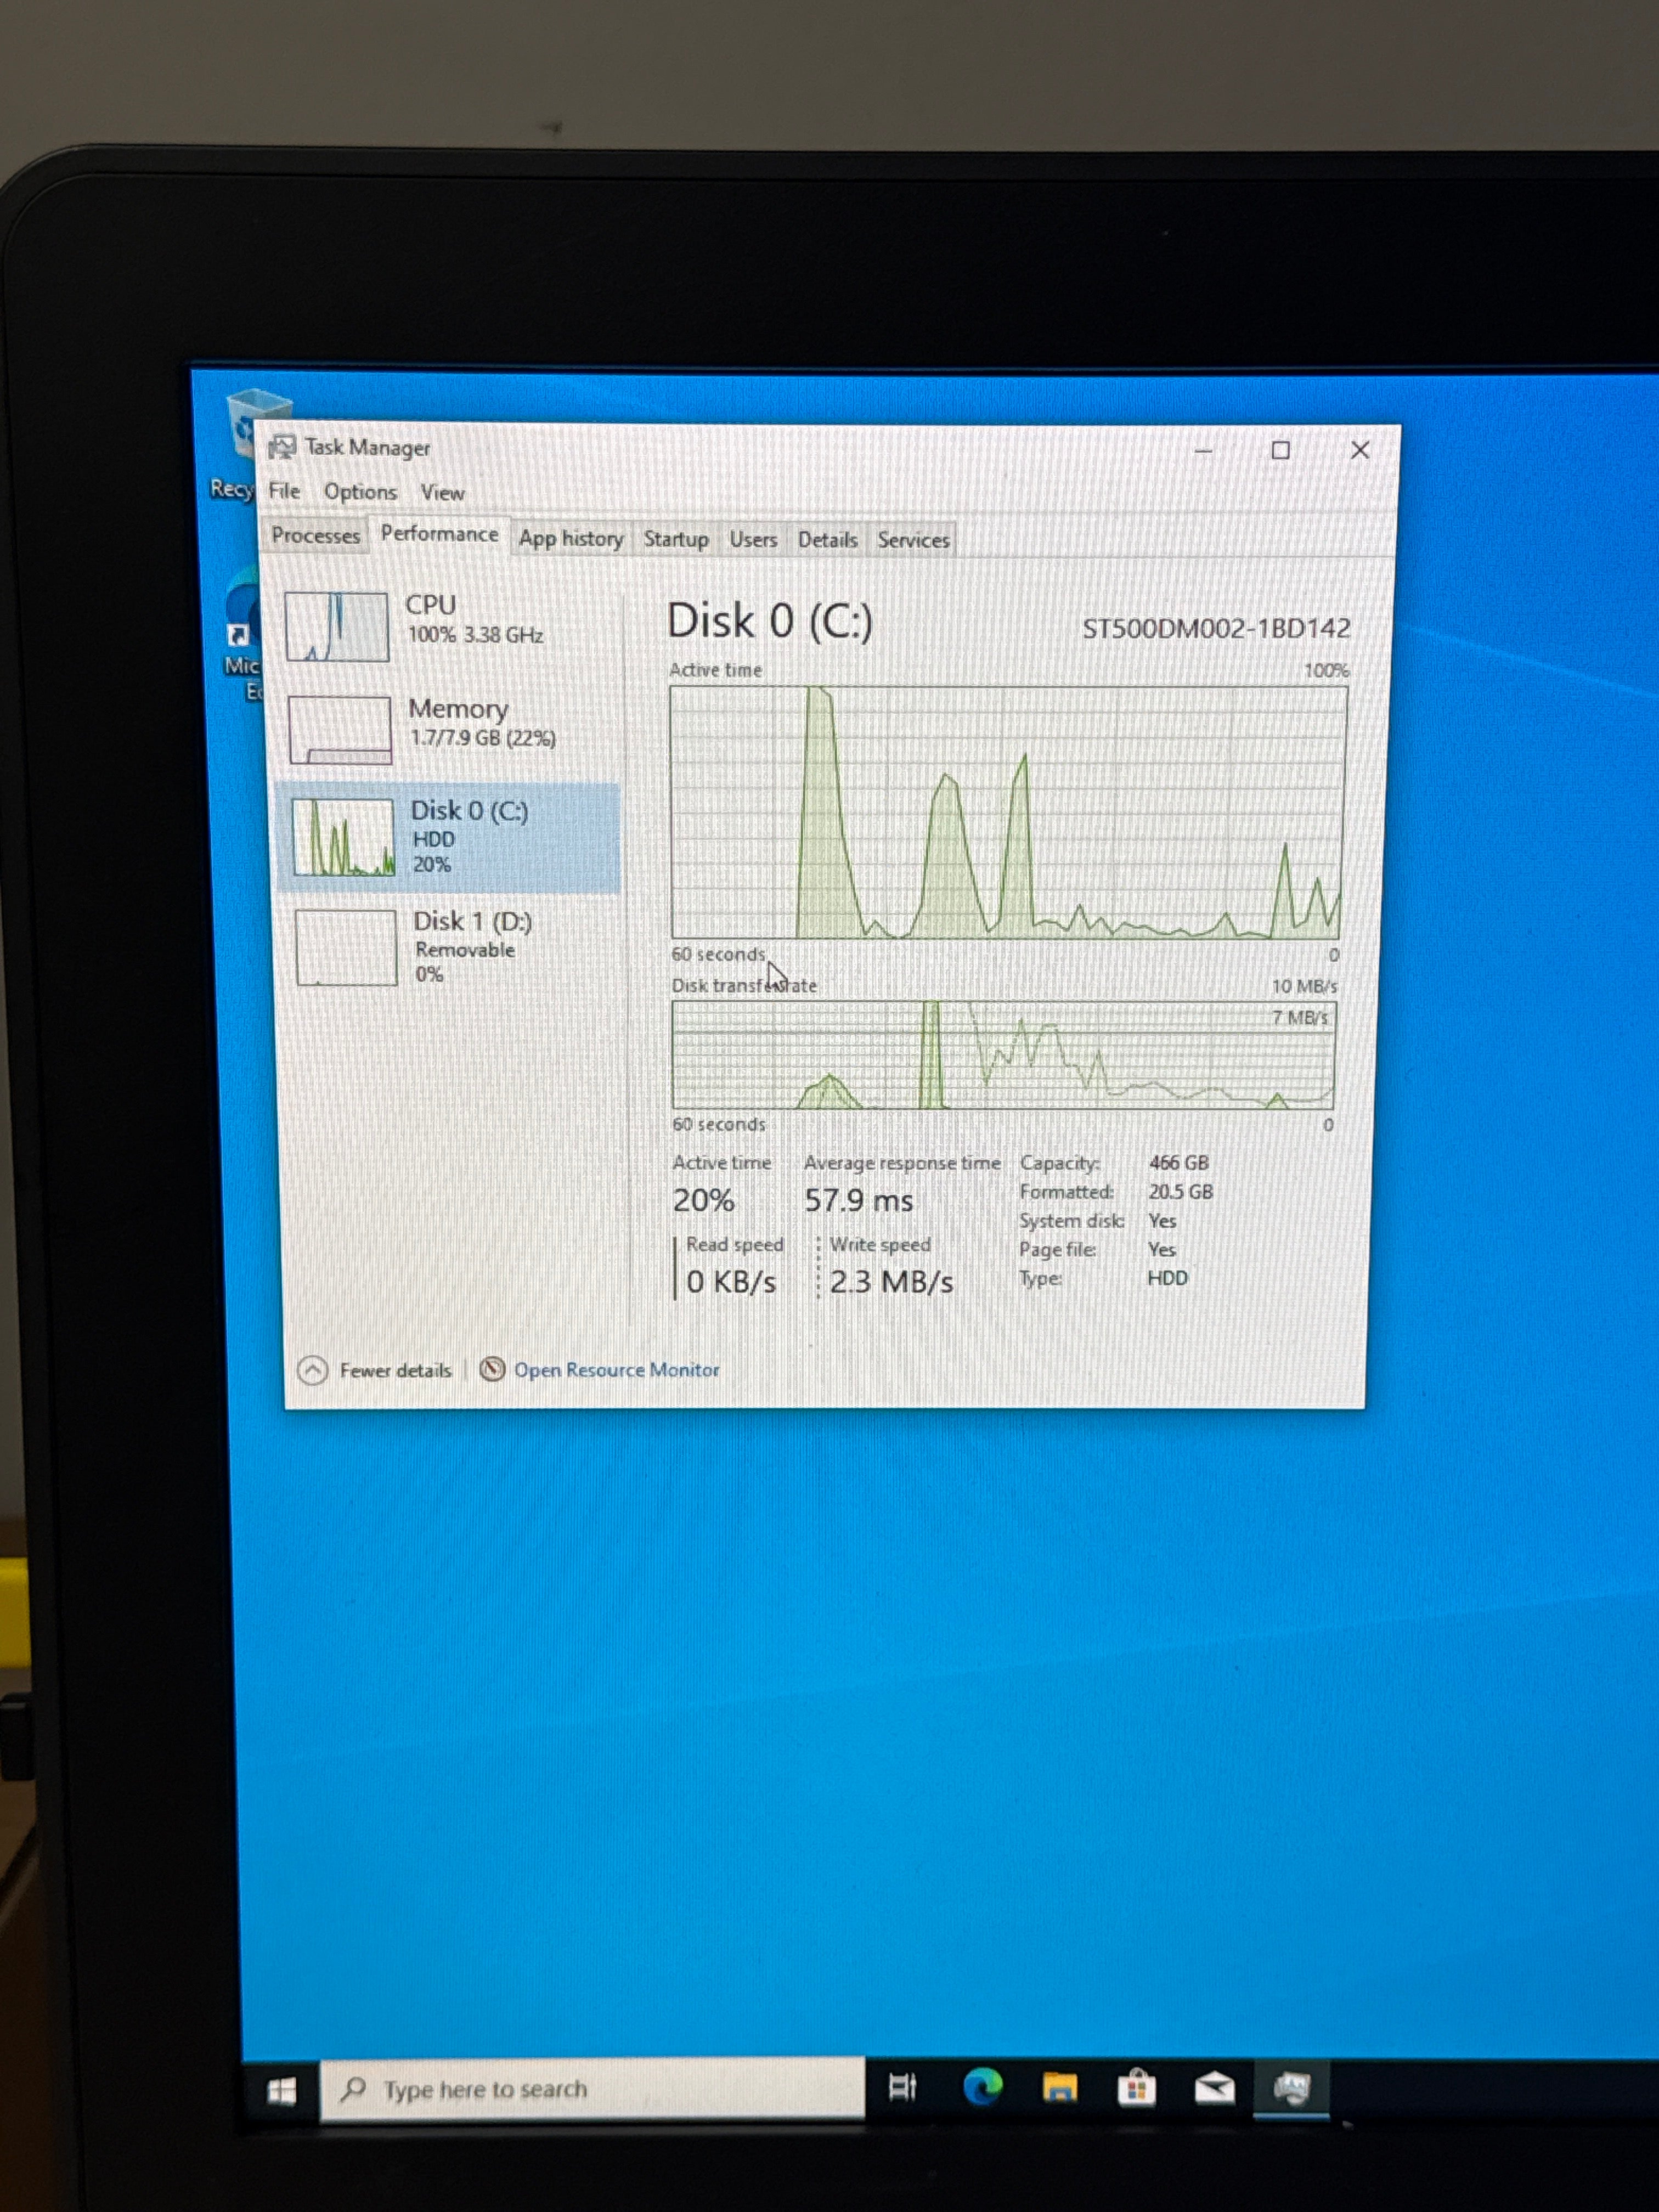The width and height of the screenshot is (1659, 2212).
Task: Open Task View from the taskbar
Action: (902, 2087)
